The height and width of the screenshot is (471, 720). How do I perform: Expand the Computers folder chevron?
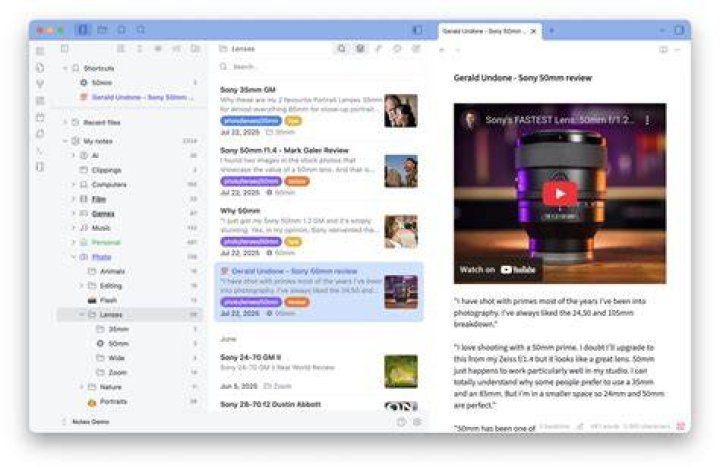point(73,185)
